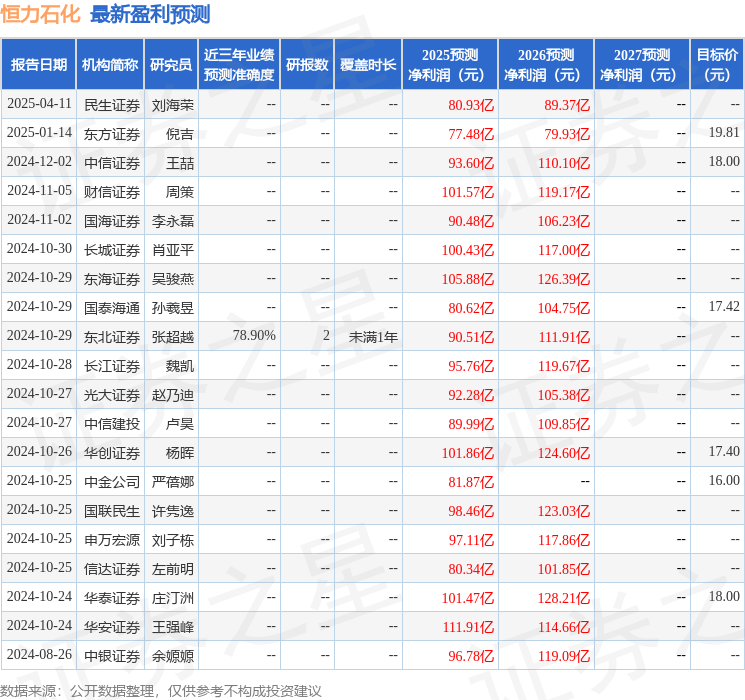Click 95.76亿 profit value
Screen dimensions: 745x700
(471, 366)
